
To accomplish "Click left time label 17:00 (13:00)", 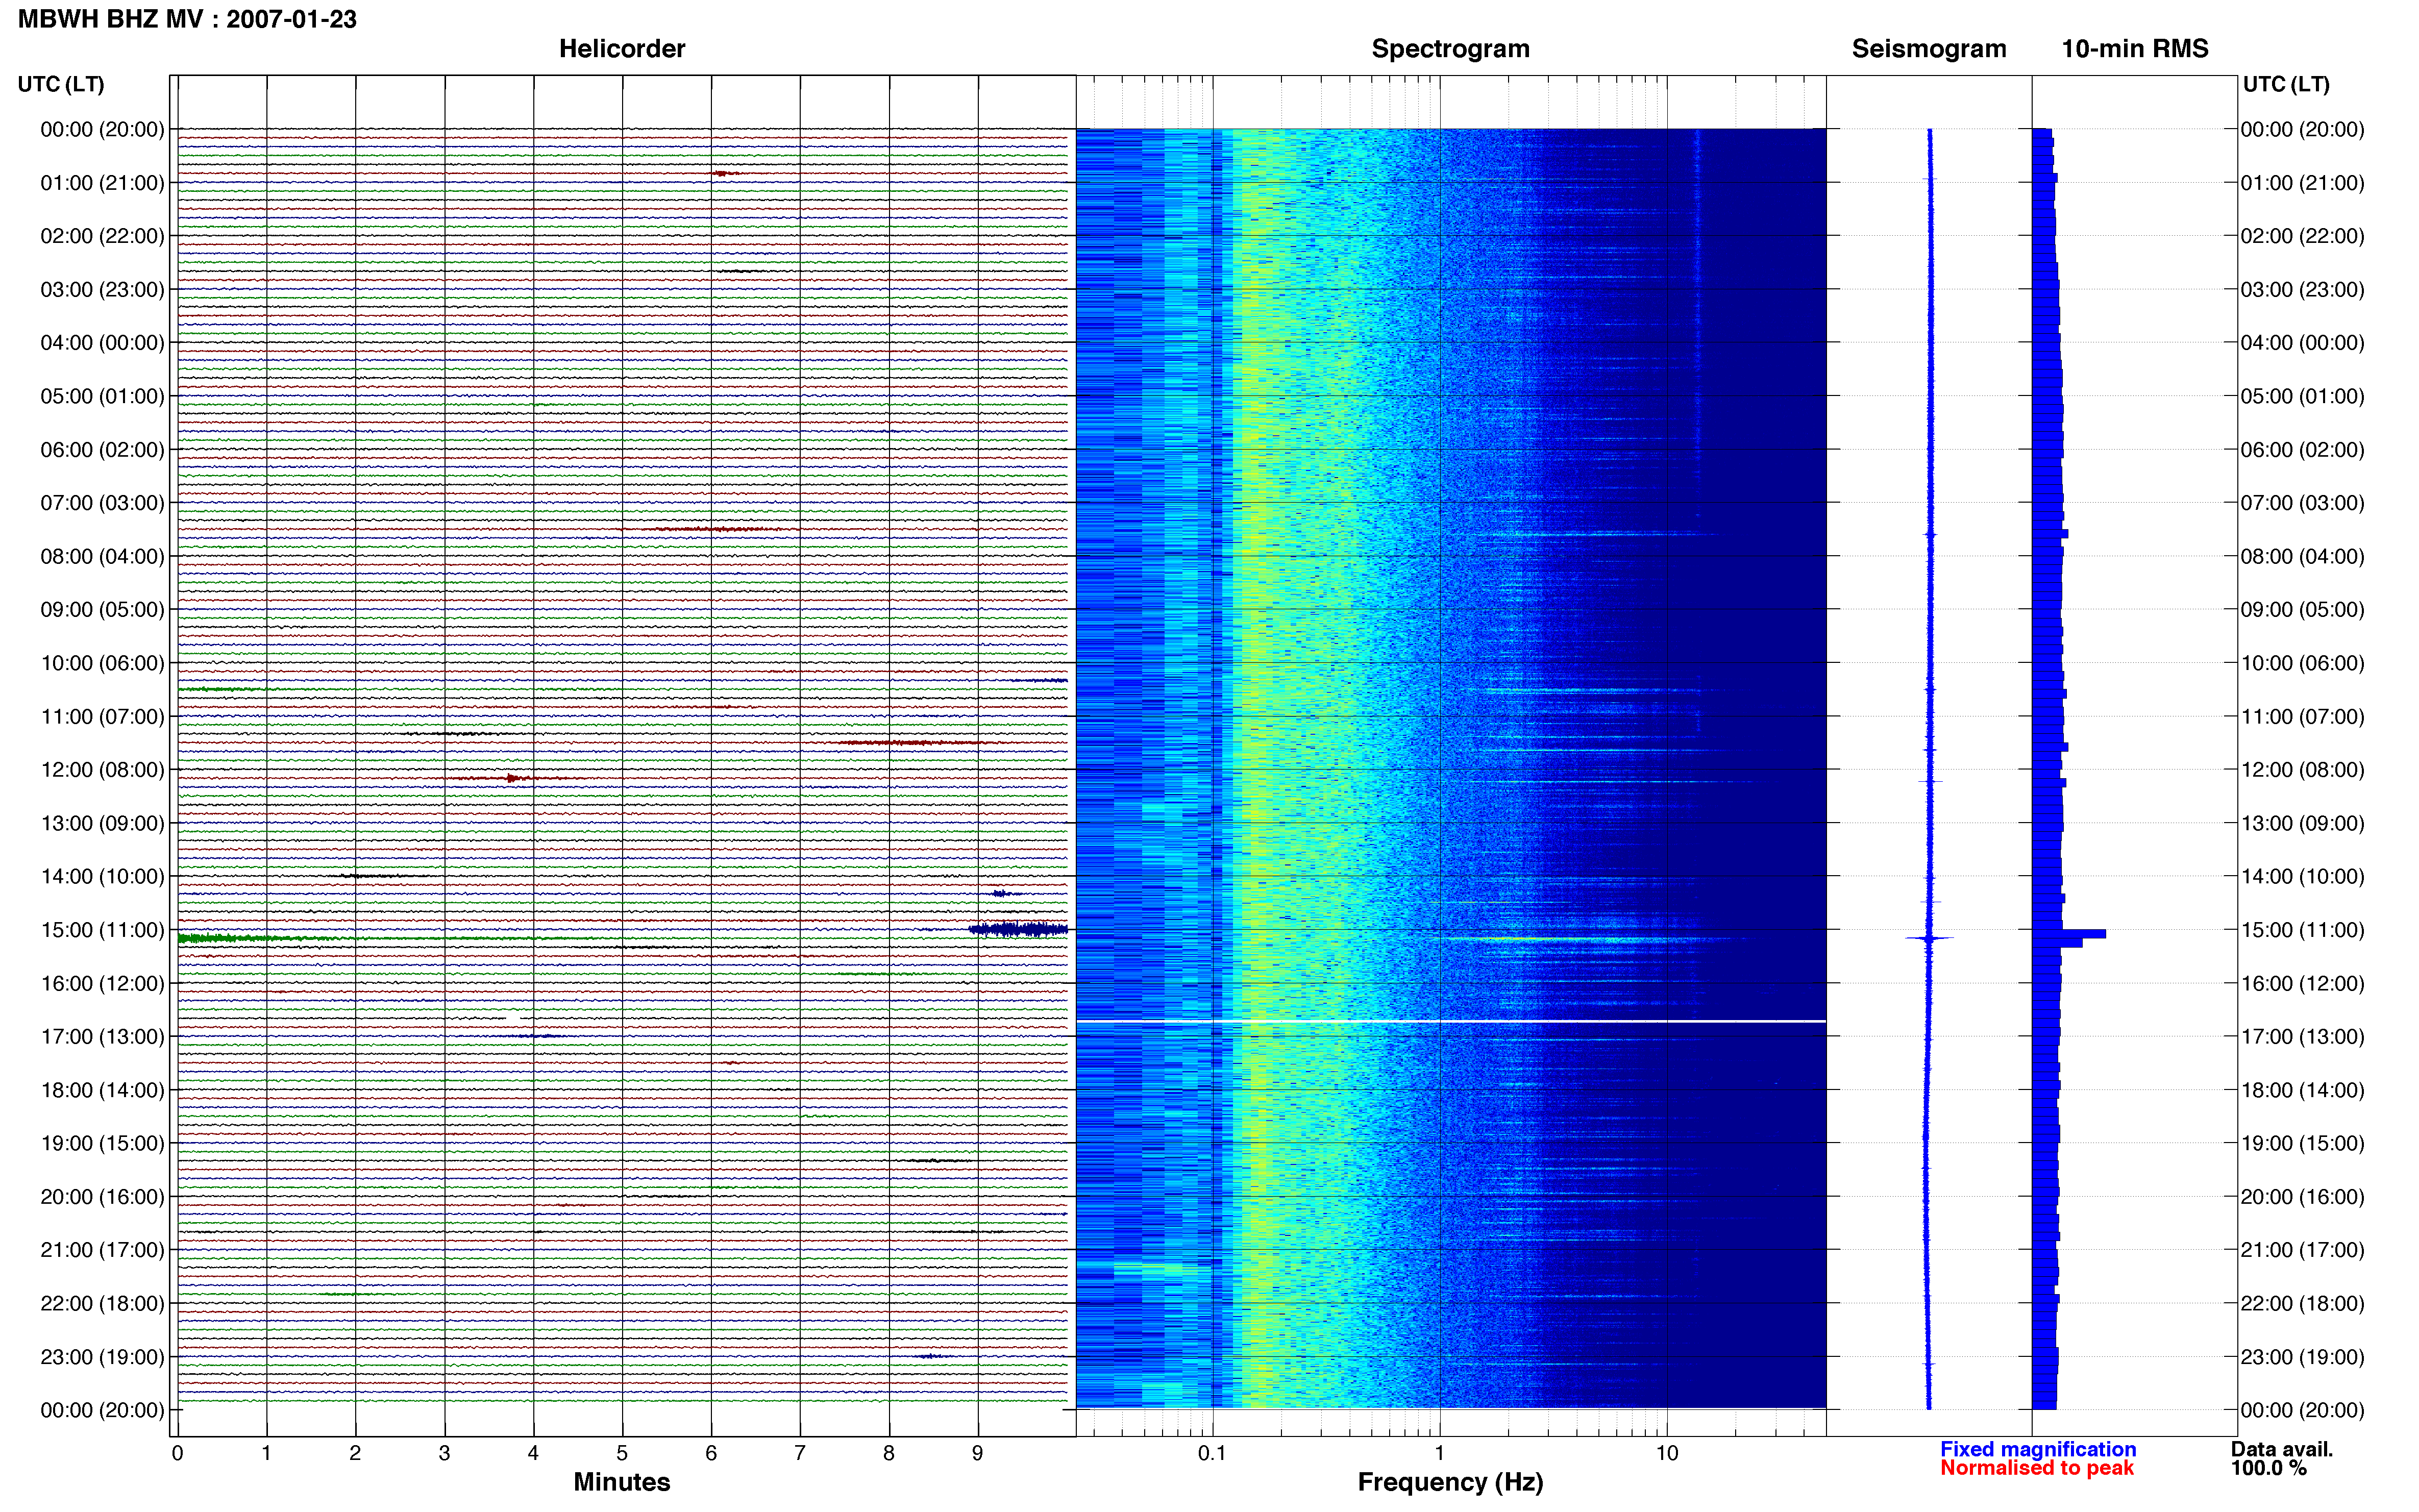I will [x=102, y=1037].
